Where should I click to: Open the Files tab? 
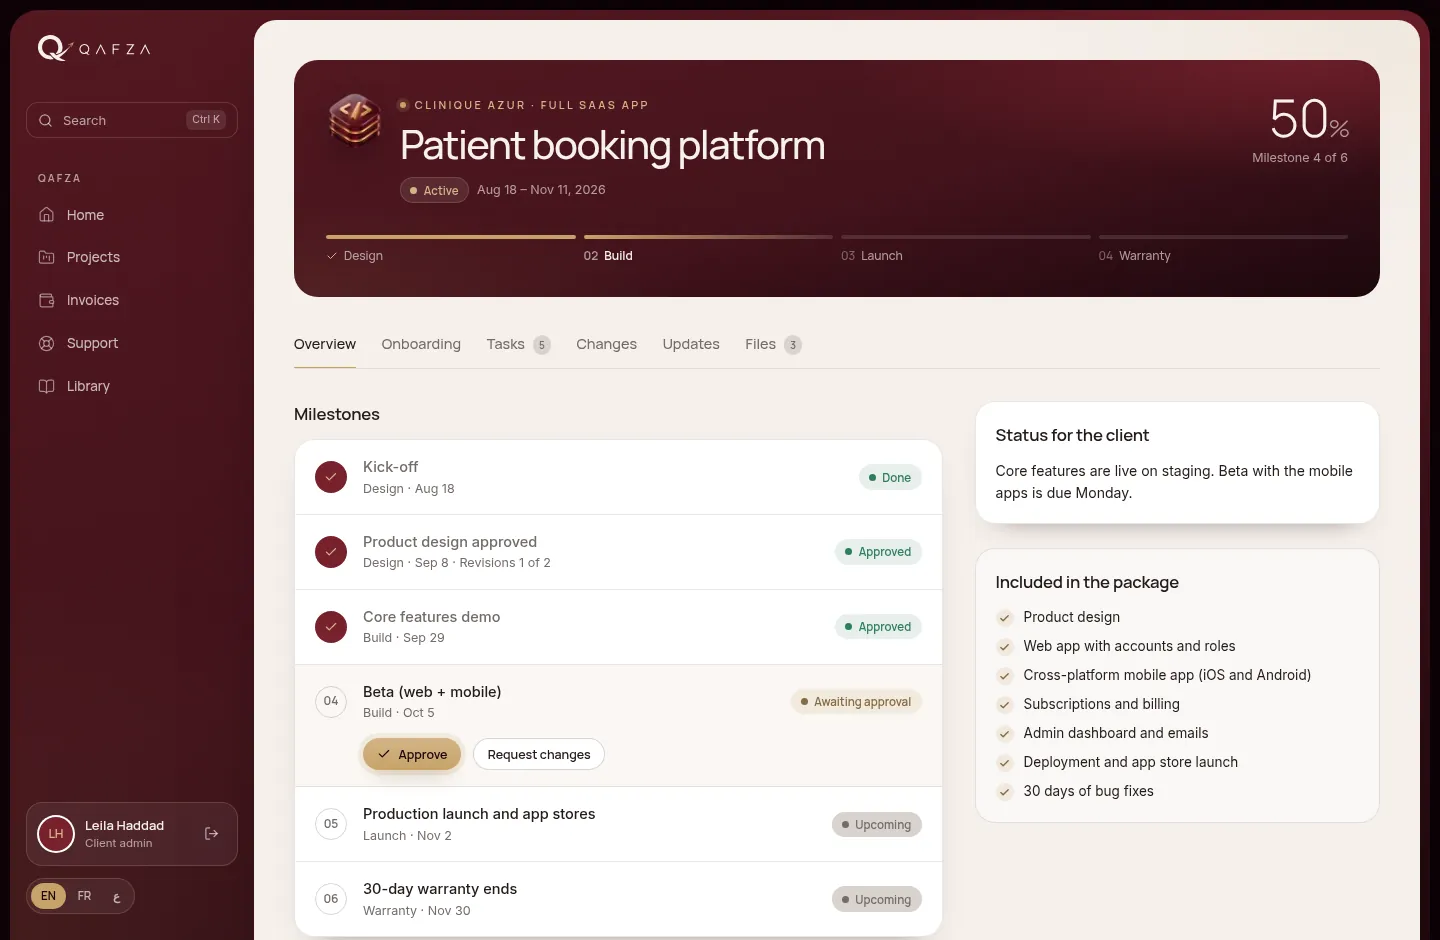click(x=773, y=344)
